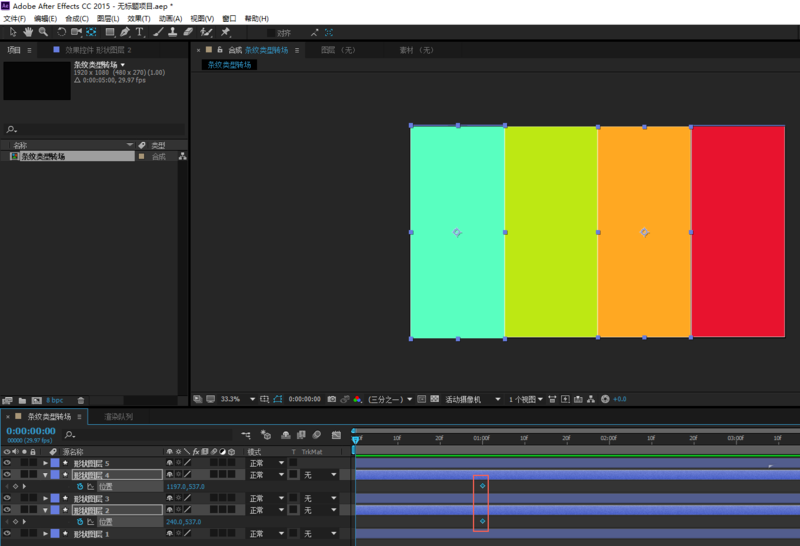Open the 编辑(E) menu
This screenshot has height=546, width=800.
45,18
